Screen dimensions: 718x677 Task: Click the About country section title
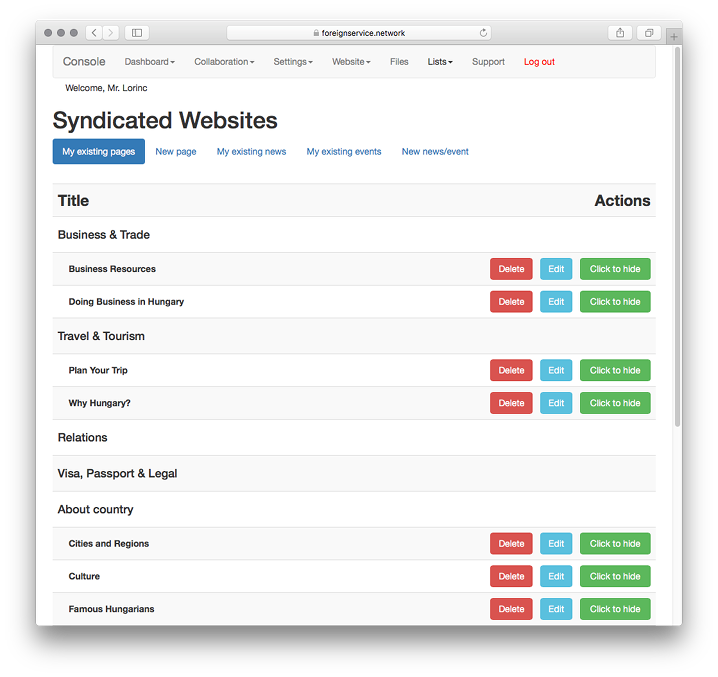click(x=95, y=509)
